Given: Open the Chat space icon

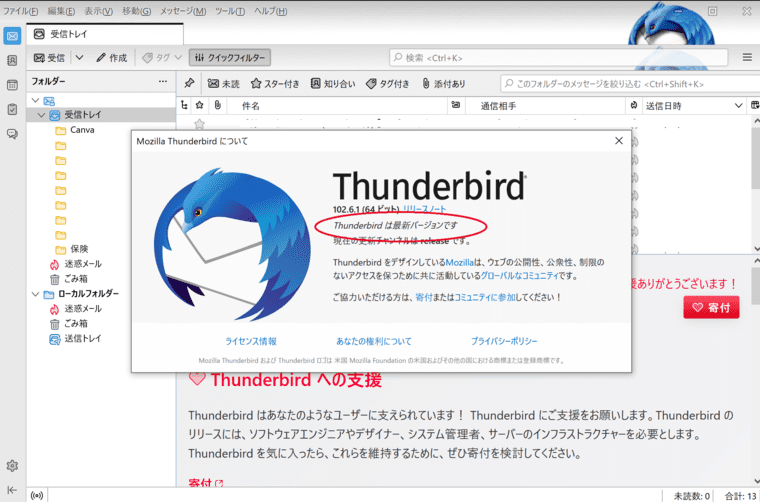Looking at the screenshot, I should click(12, 134).
